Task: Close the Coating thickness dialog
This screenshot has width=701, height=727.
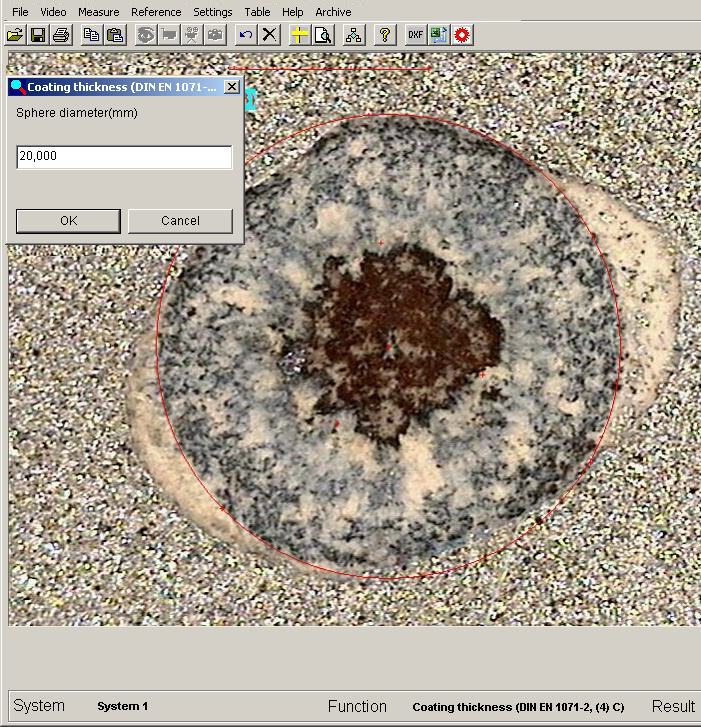Action: coord(232,87)
